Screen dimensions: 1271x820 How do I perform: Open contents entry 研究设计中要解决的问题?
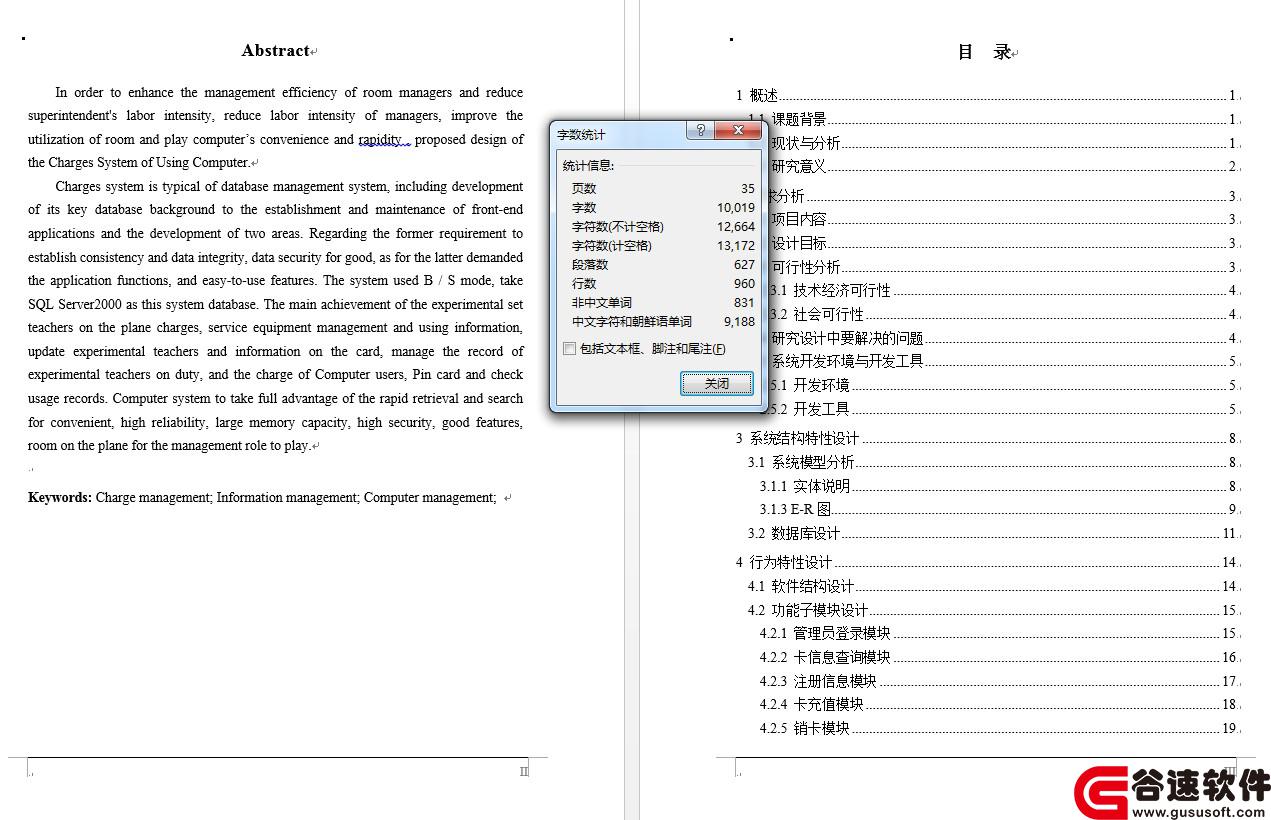point(1004,338)
